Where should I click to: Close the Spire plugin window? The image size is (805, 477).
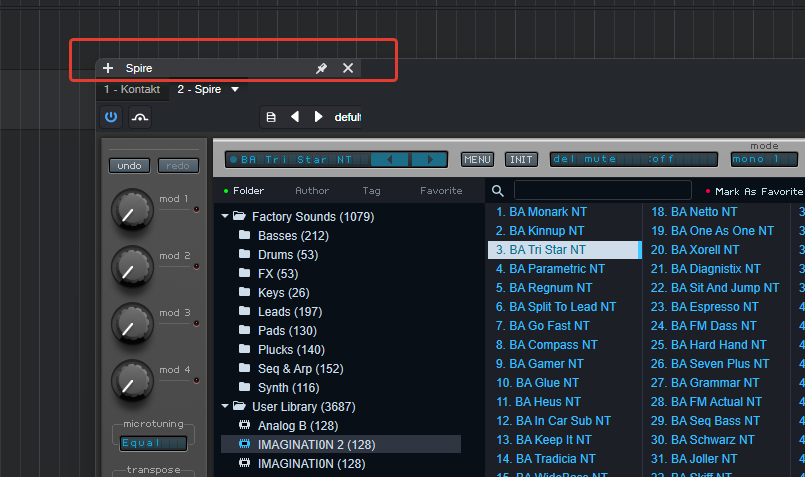point(348,68)
